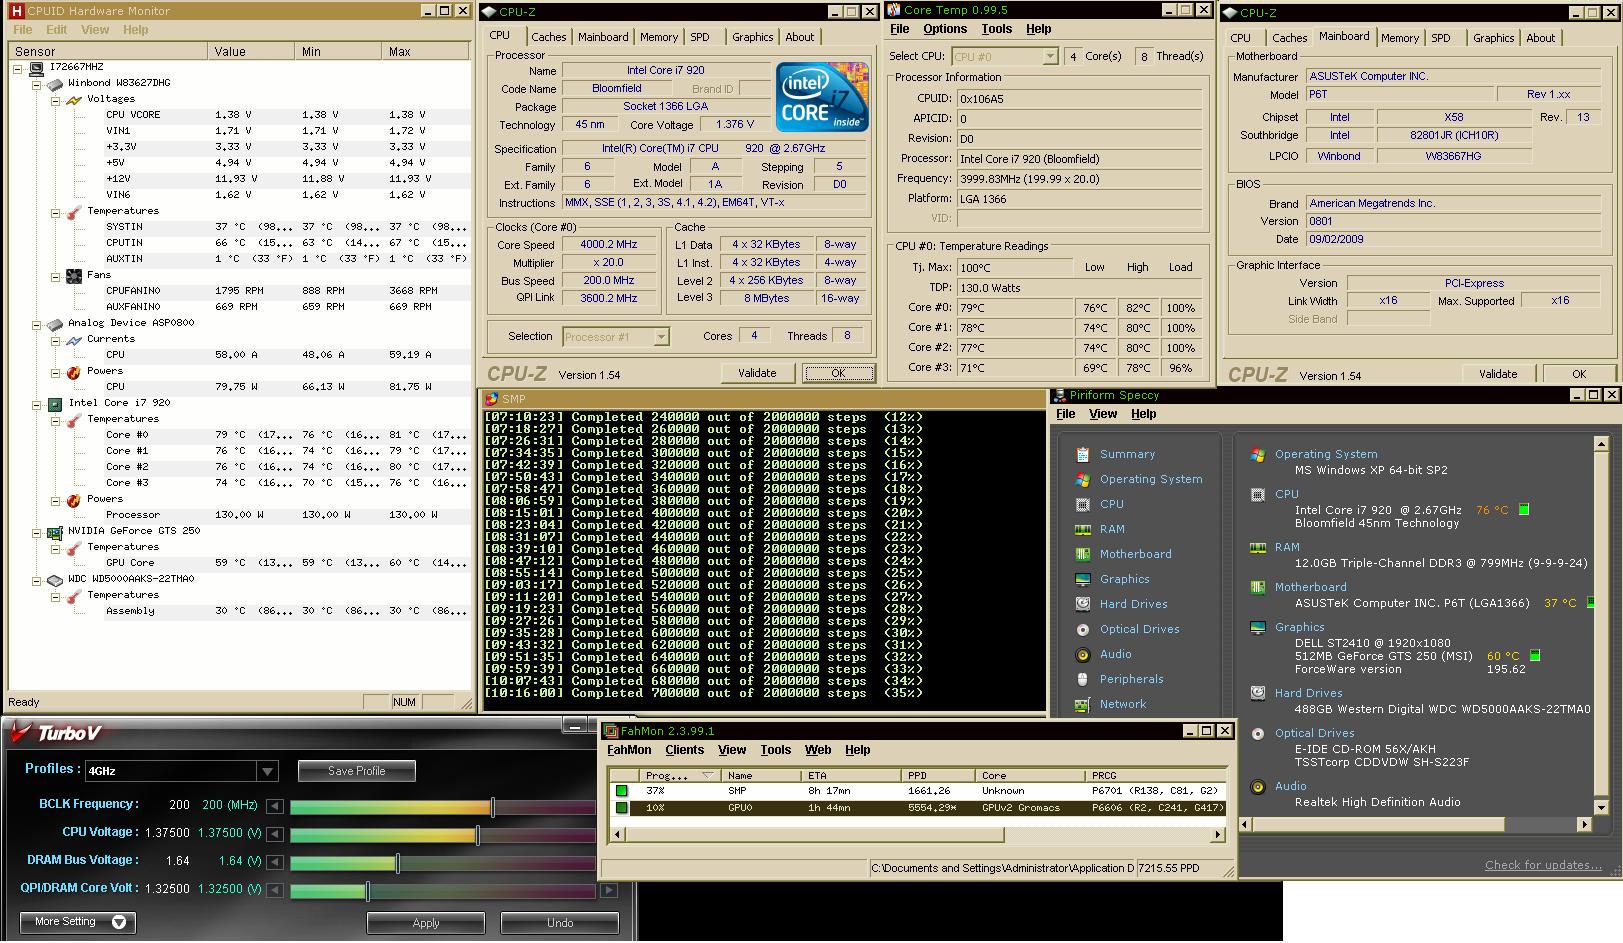This screenshot has width=1623, height=943.
Task: Click the QPI/DRAM Core Volt slider
Action: 442,890
